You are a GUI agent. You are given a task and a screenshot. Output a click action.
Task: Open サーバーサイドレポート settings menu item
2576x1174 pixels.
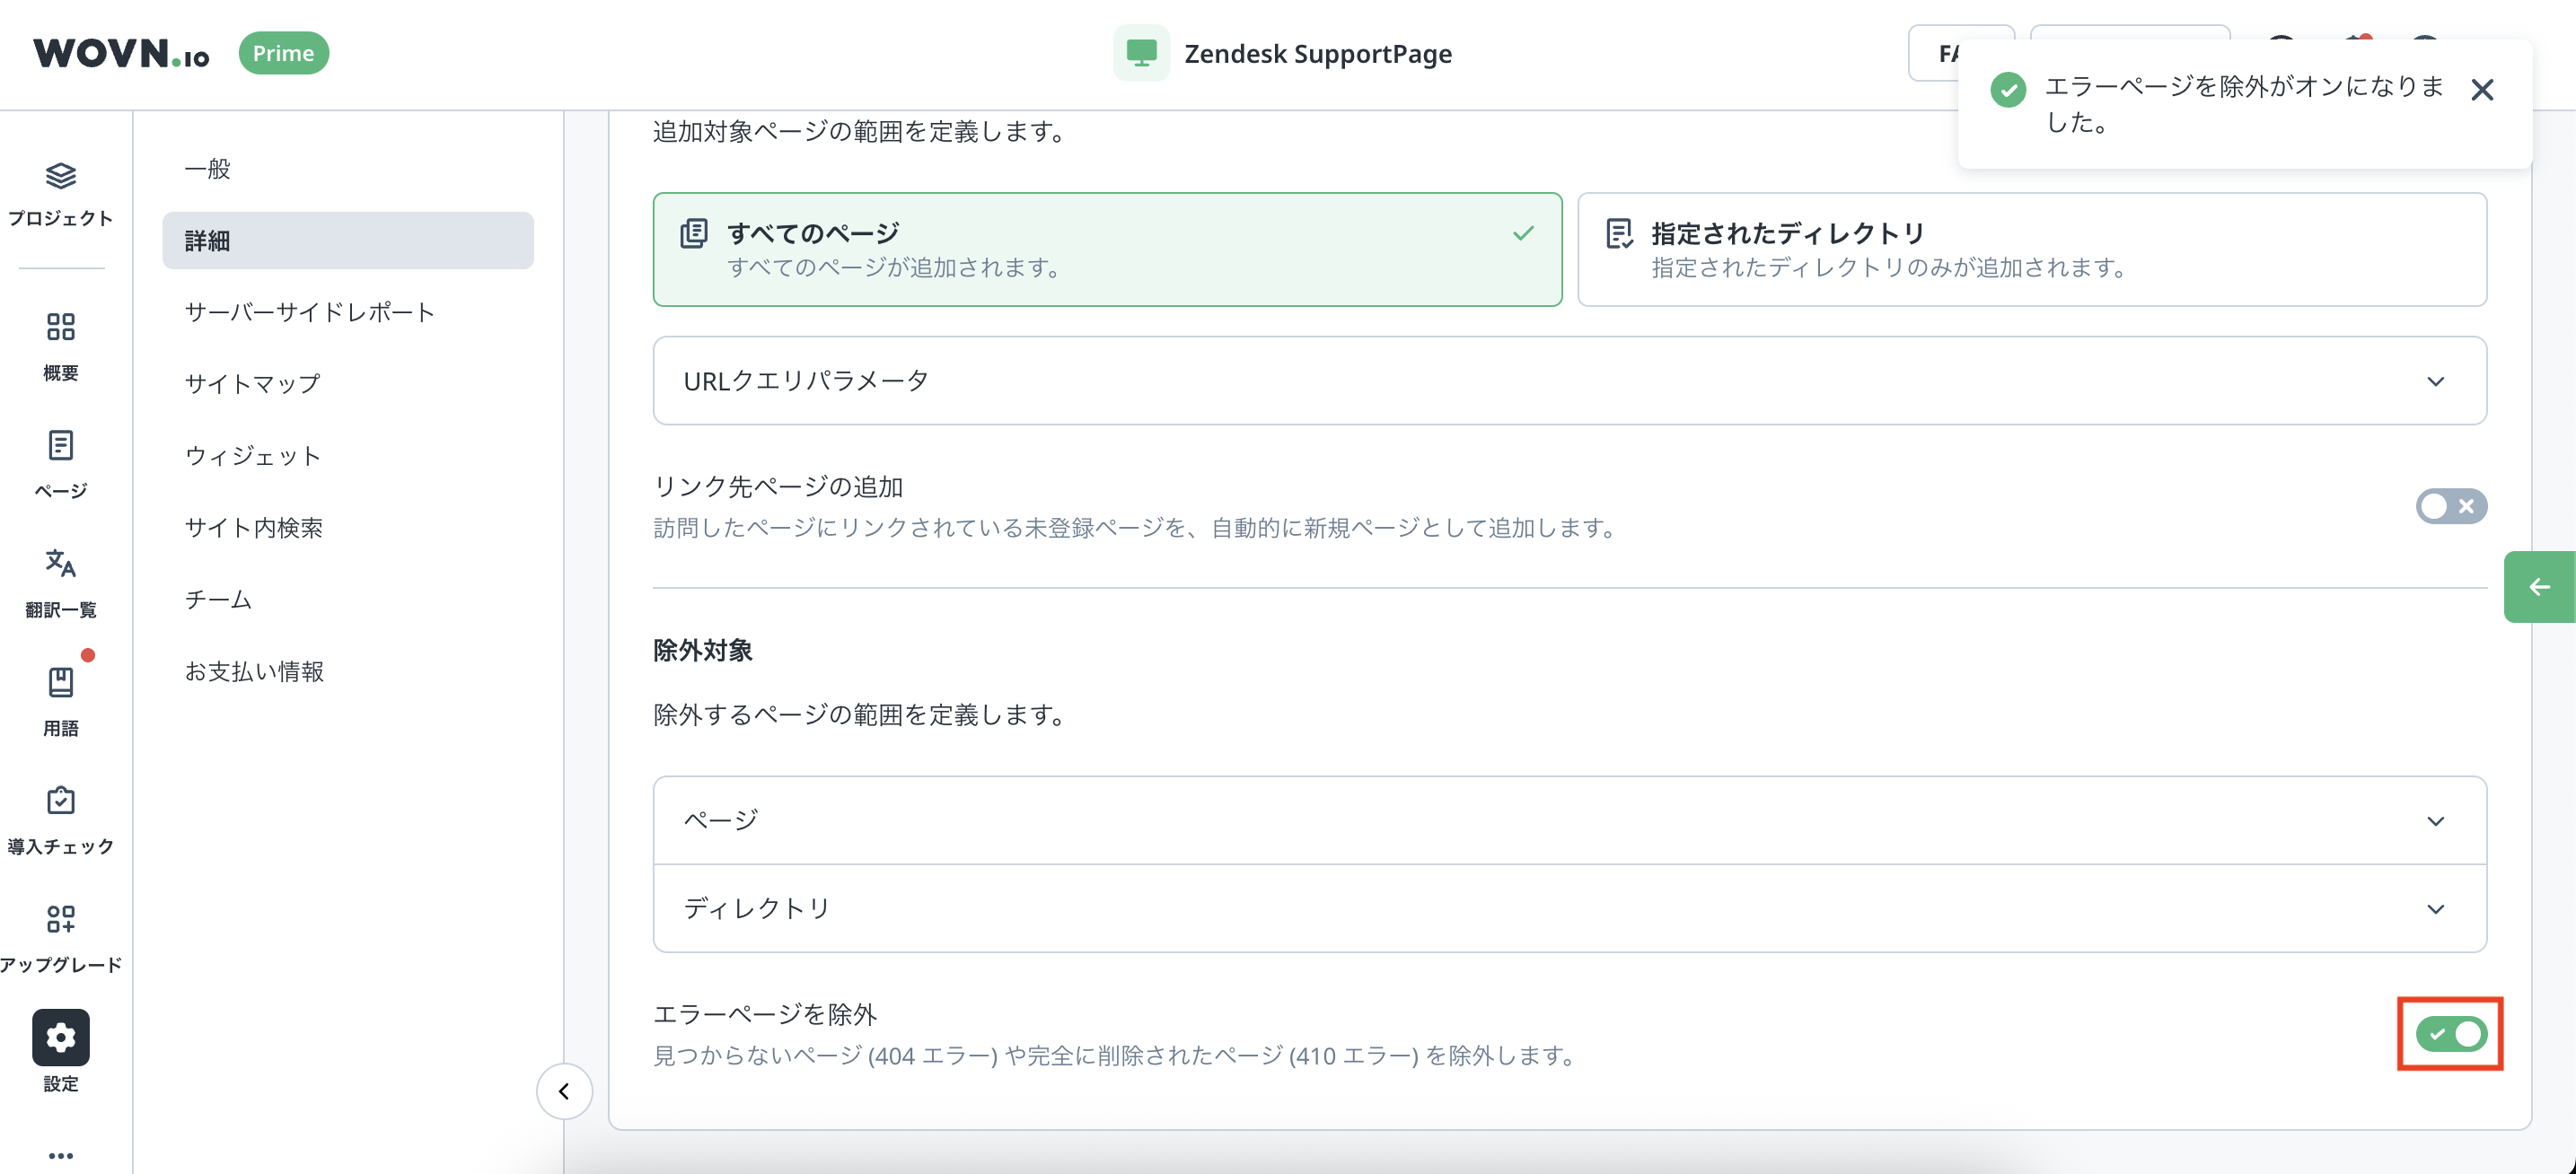click(310, 312)
